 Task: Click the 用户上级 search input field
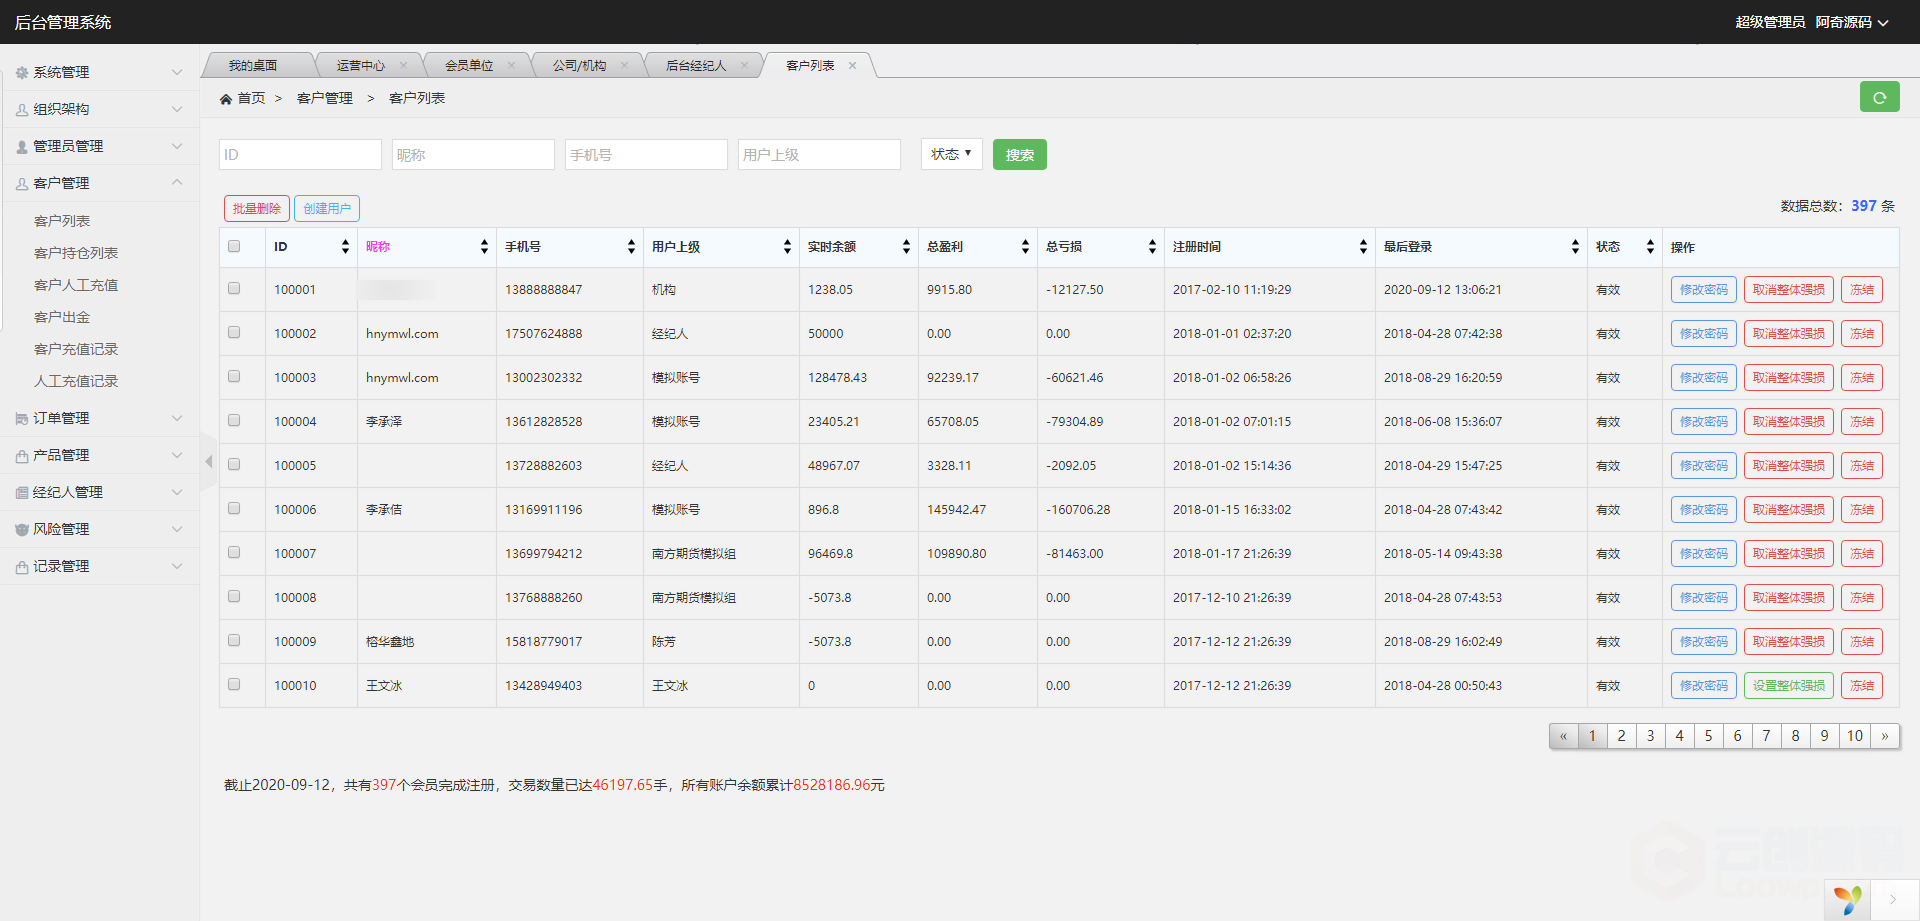coord(819,154)
